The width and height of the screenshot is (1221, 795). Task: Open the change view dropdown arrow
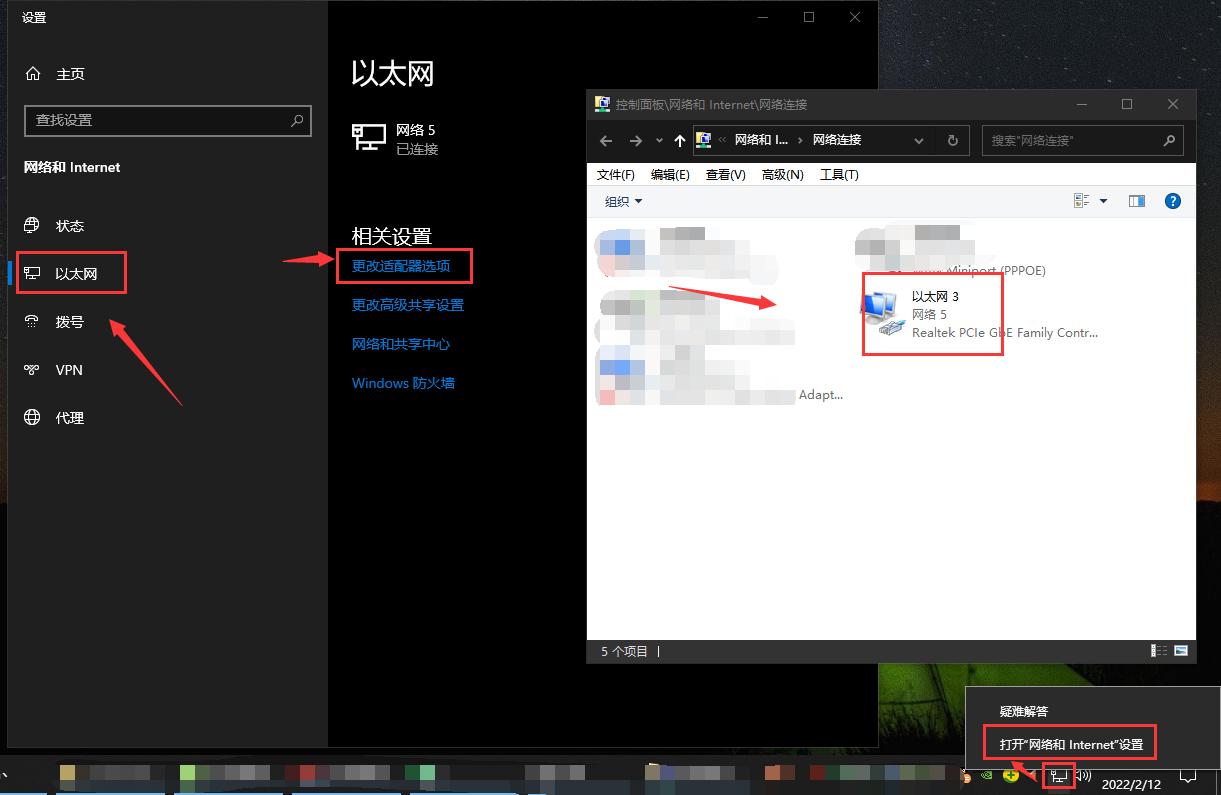click(1104, 201)
